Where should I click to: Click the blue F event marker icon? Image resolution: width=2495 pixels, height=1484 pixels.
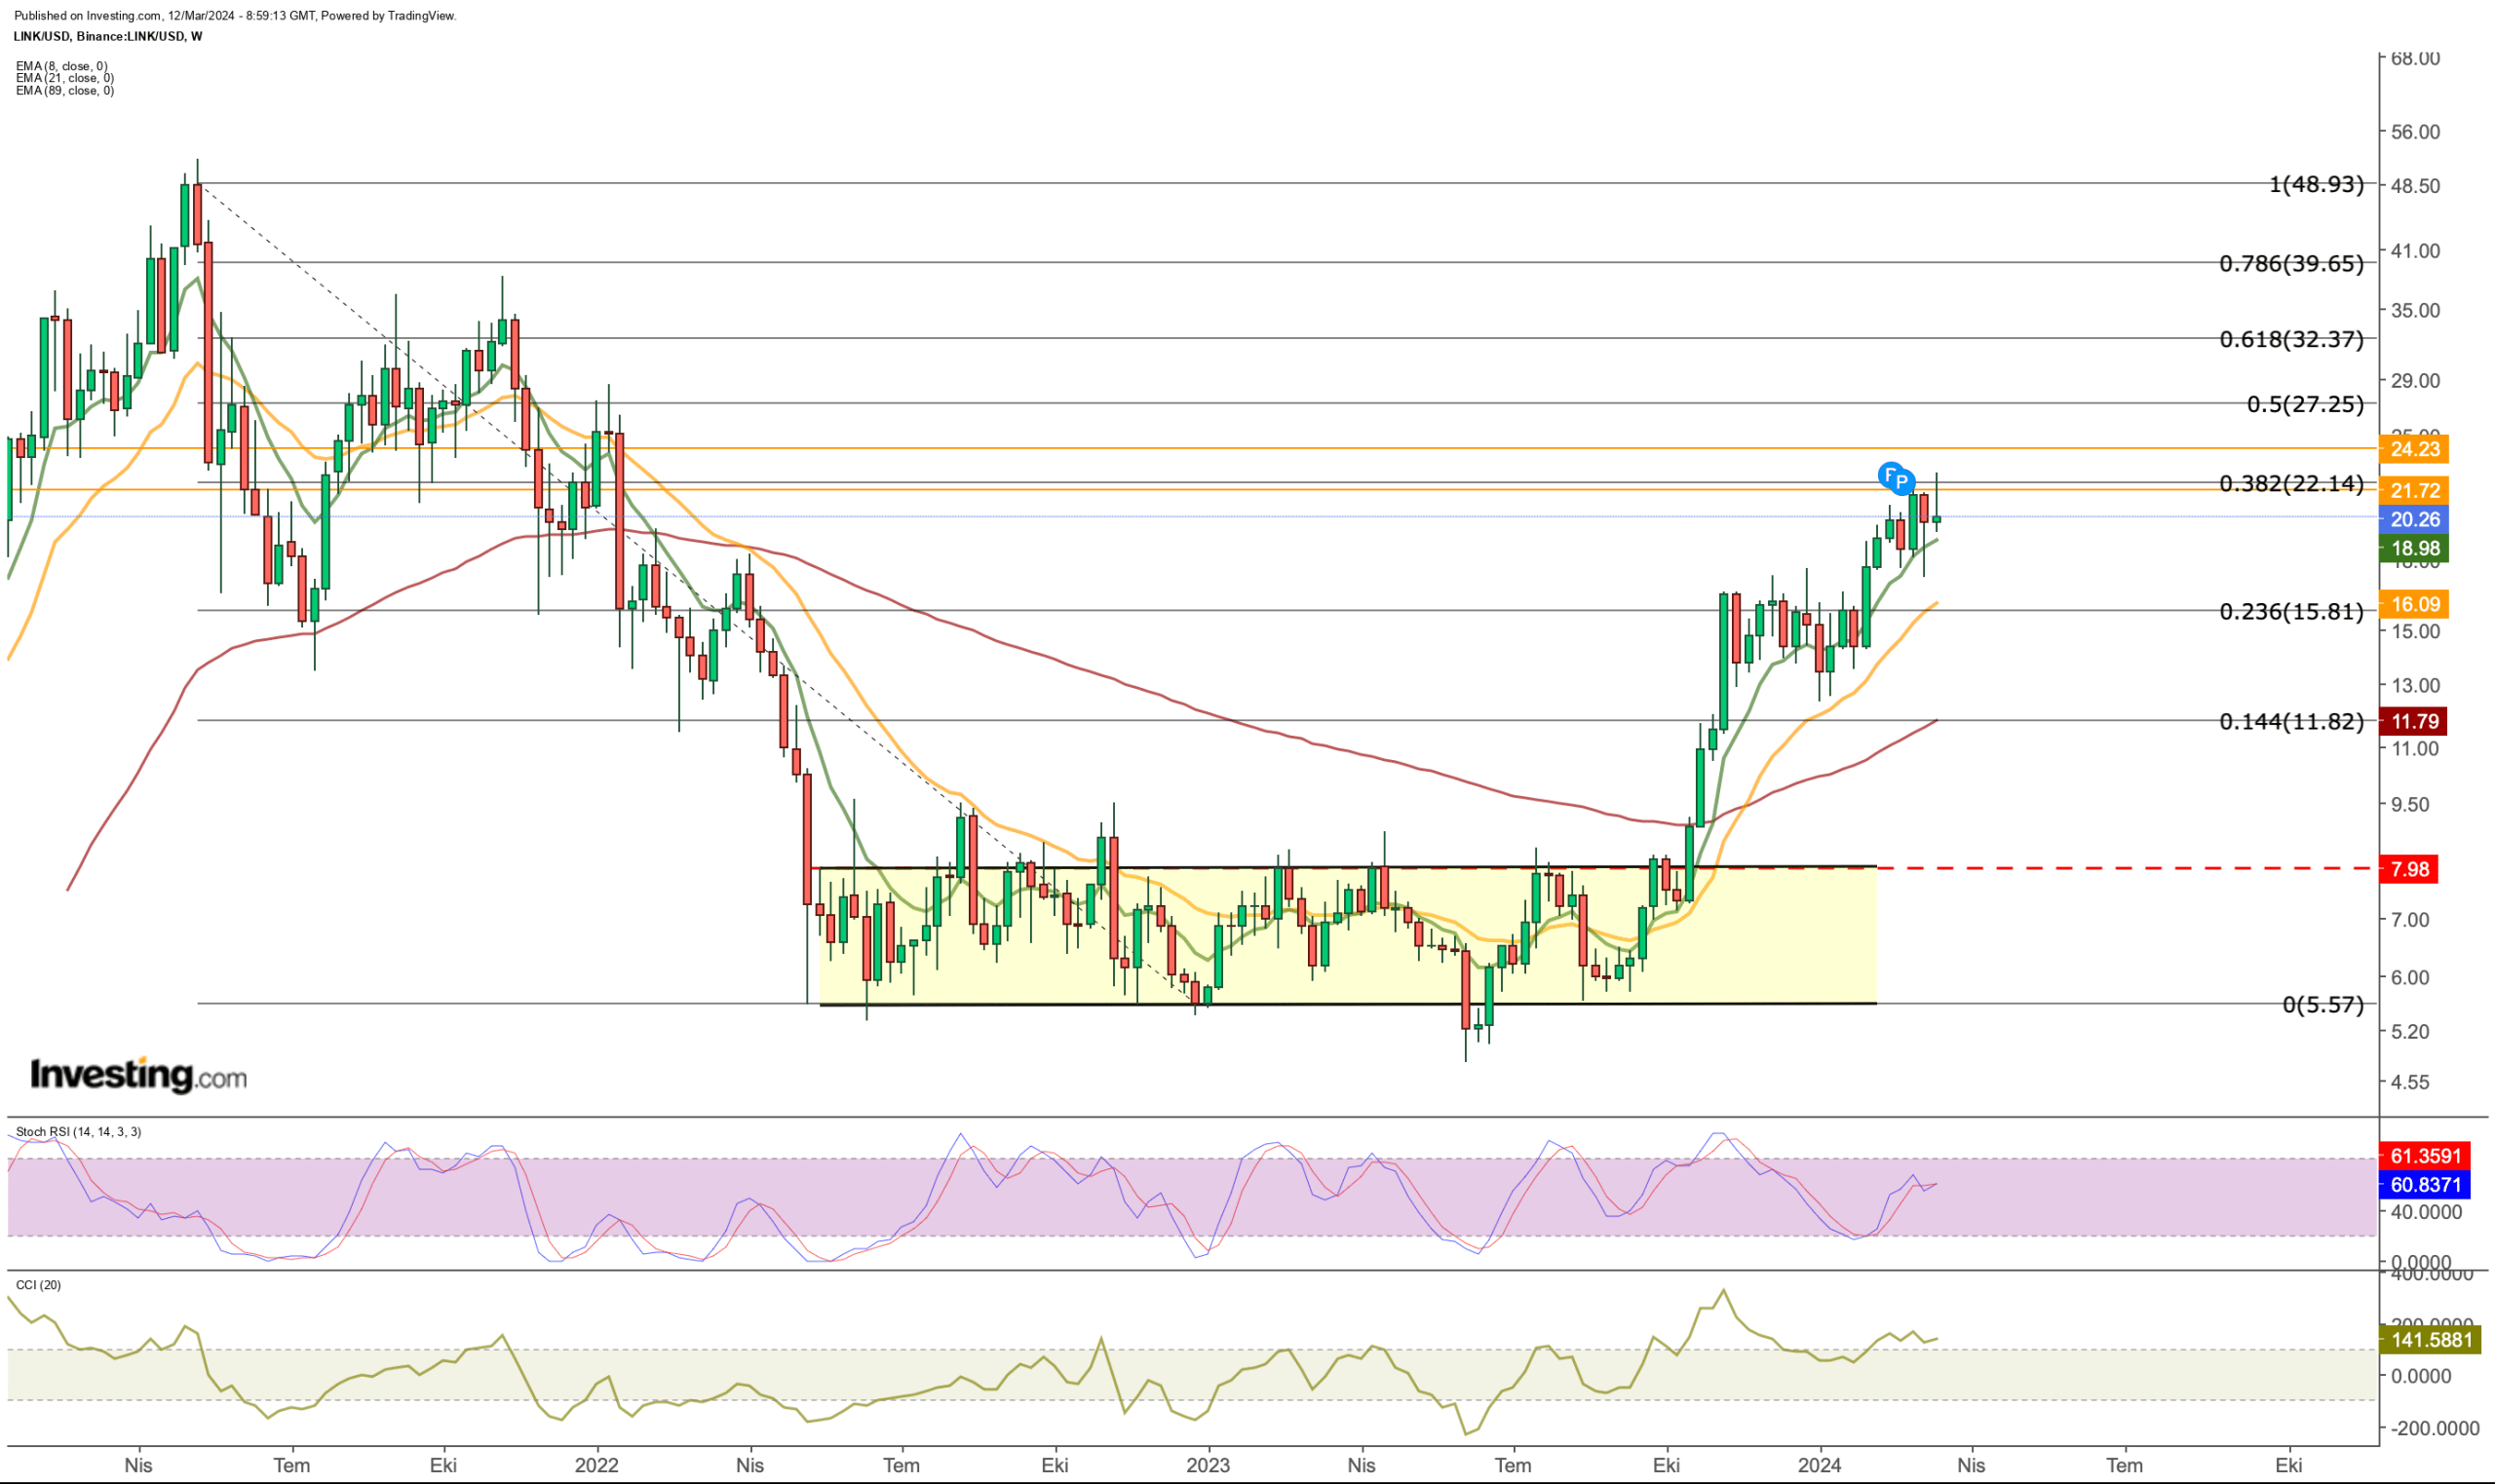[1889, 475]
